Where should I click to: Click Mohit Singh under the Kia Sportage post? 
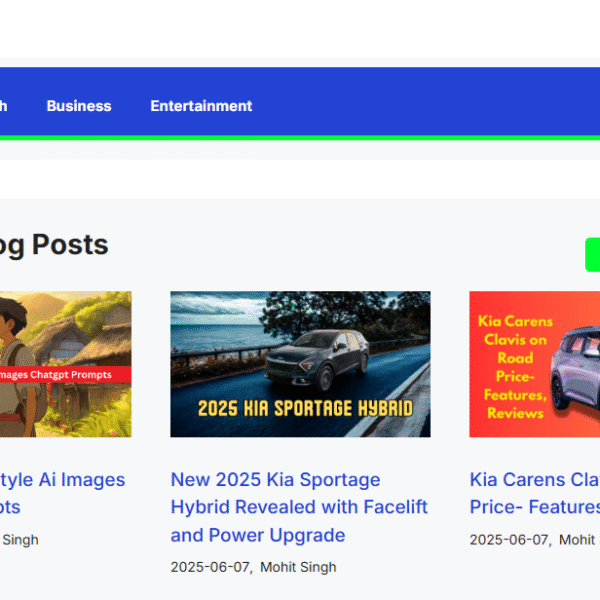point(298,567)
